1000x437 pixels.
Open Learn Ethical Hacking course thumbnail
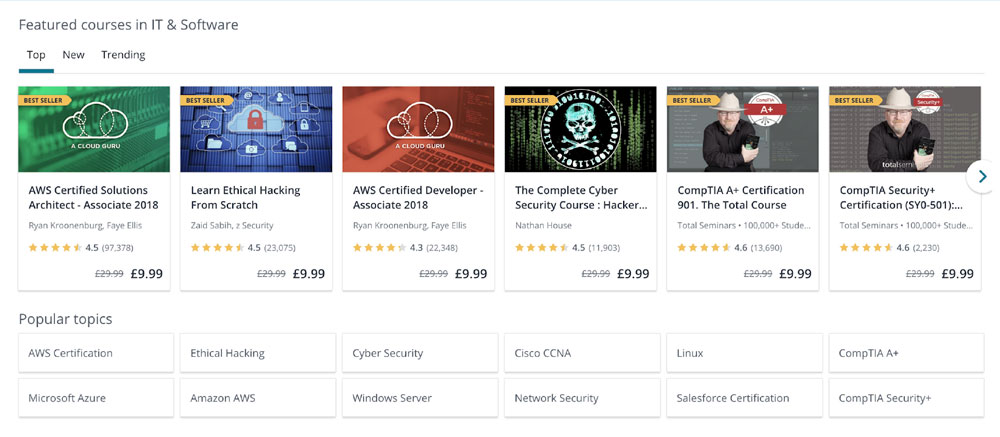[256, 130]
